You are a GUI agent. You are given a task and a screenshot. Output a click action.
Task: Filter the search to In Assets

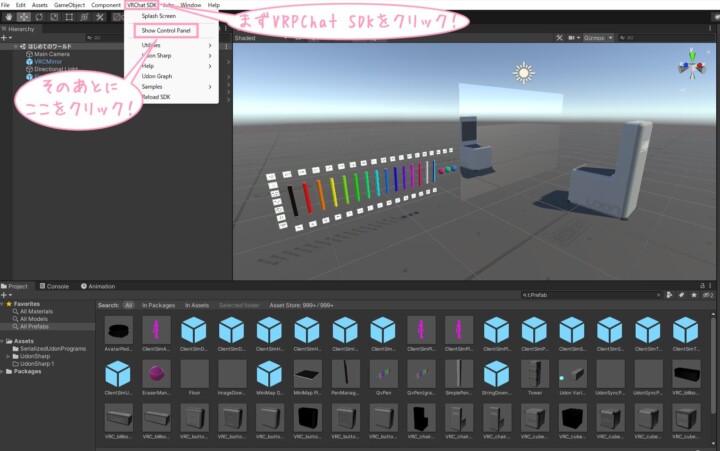[197, 305]
